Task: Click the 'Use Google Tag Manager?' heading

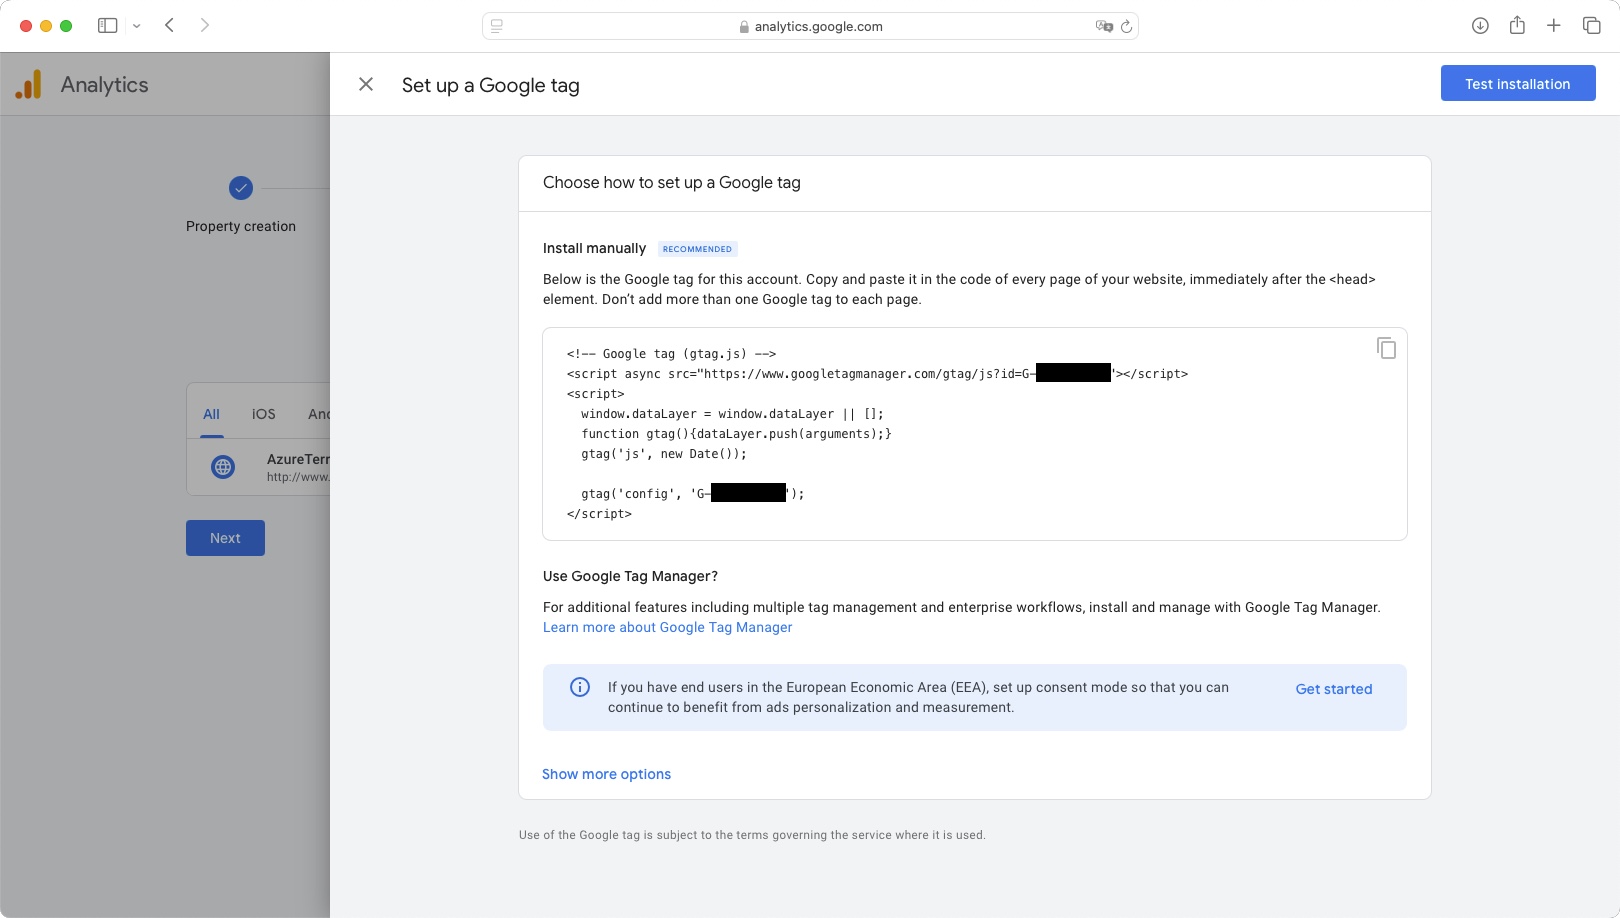Action: [x=630, y=576]
